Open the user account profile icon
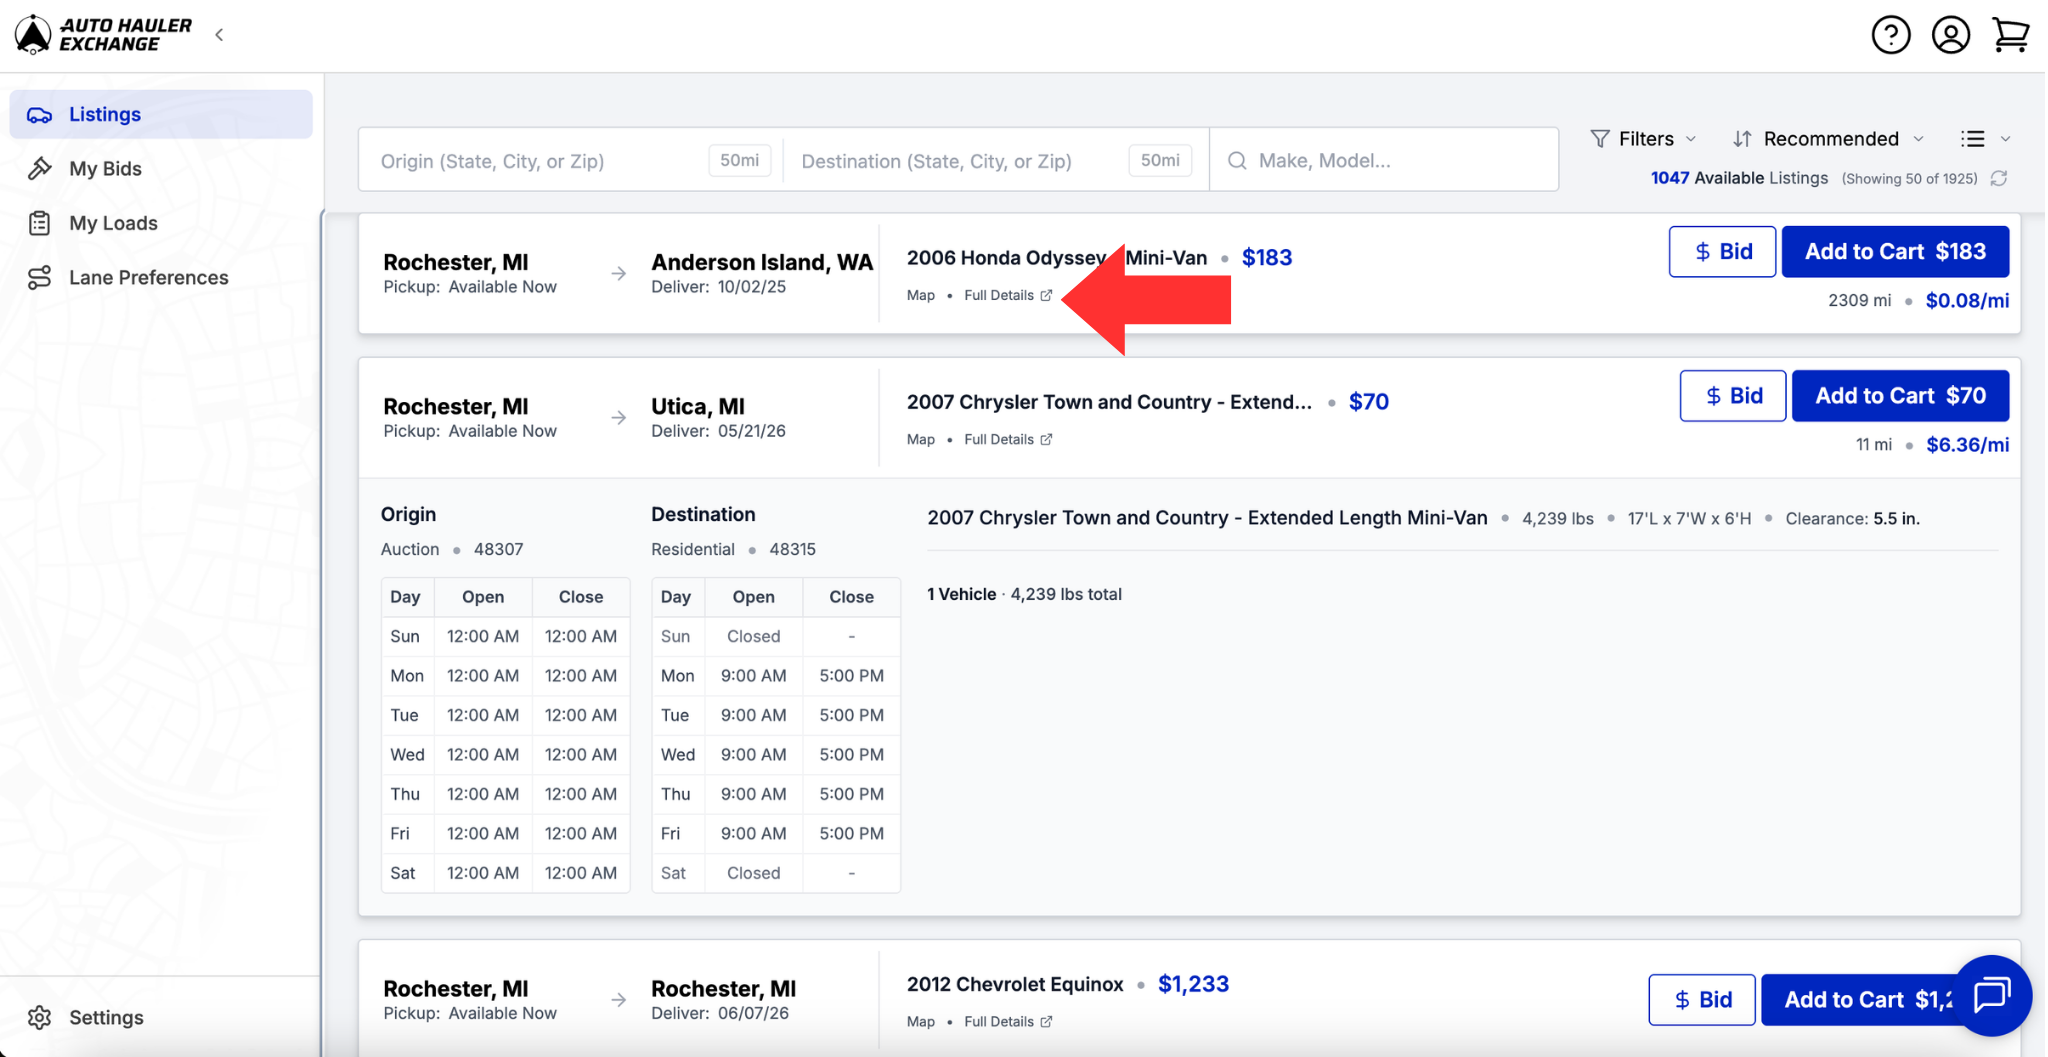The width and height of the screenshot is (2048, 1057). tap(1950, 35)
